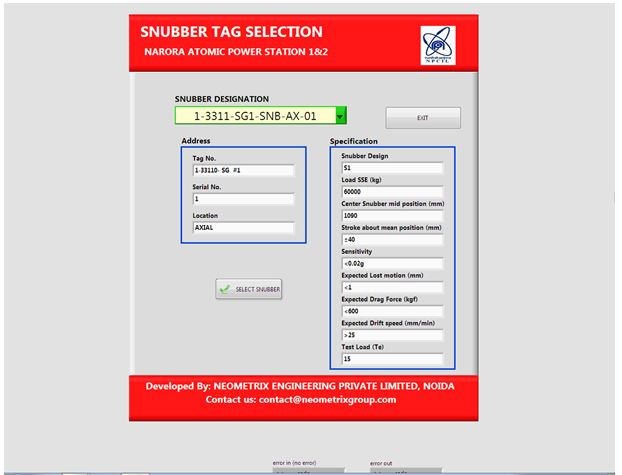The width and height of the screenshot is (622, 475).
Task: Click the Serial No. field
Action: coord(242,199)
